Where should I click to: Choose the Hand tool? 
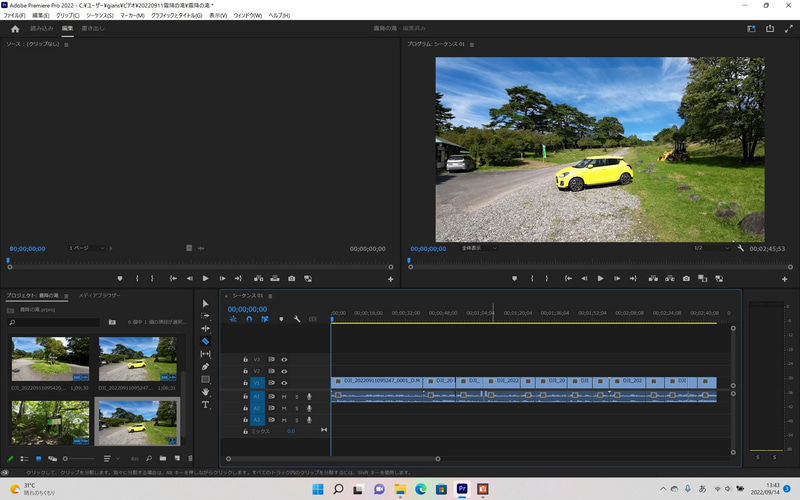pos(206,392)
